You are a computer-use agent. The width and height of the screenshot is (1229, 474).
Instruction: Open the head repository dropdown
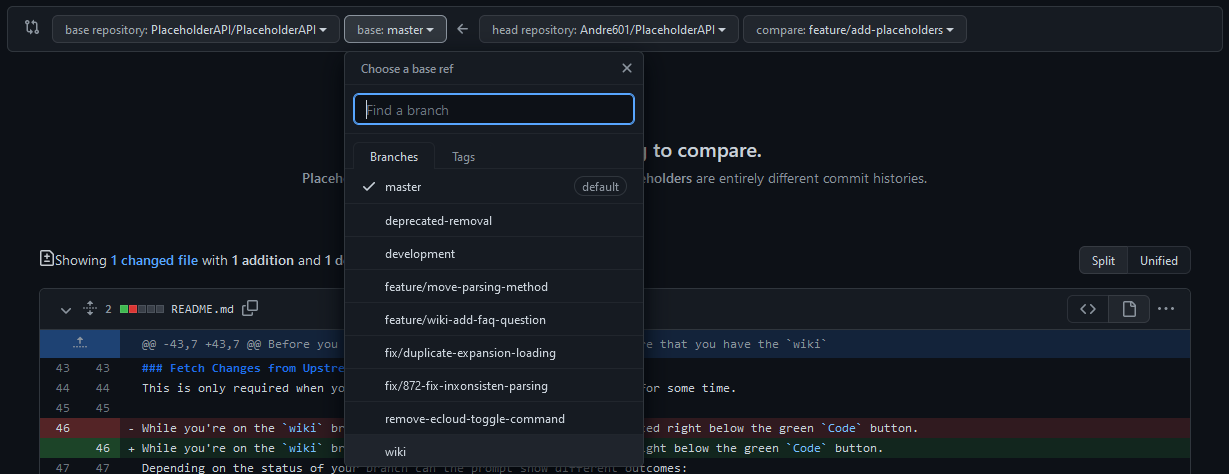pyautogui.click(x=608, y=30)
